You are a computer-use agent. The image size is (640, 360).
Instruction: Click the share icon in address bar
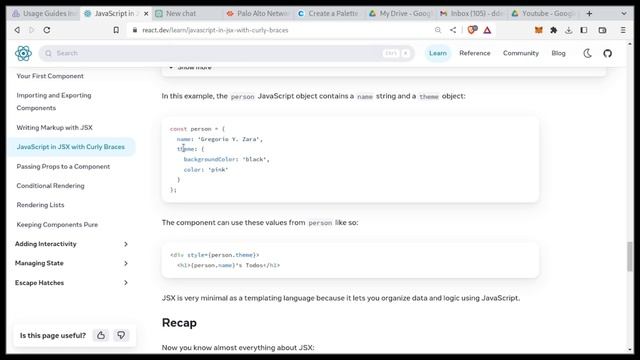coord(453,30)
